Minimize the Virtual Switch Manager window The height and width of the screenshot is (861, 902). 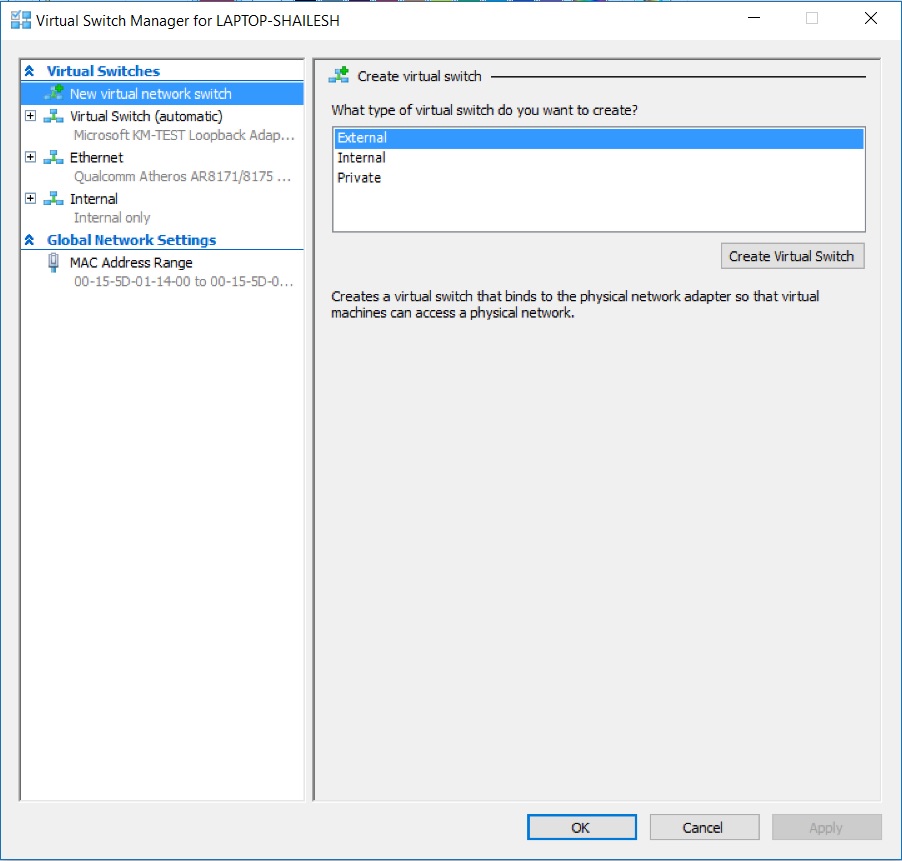tap(754, 18)
